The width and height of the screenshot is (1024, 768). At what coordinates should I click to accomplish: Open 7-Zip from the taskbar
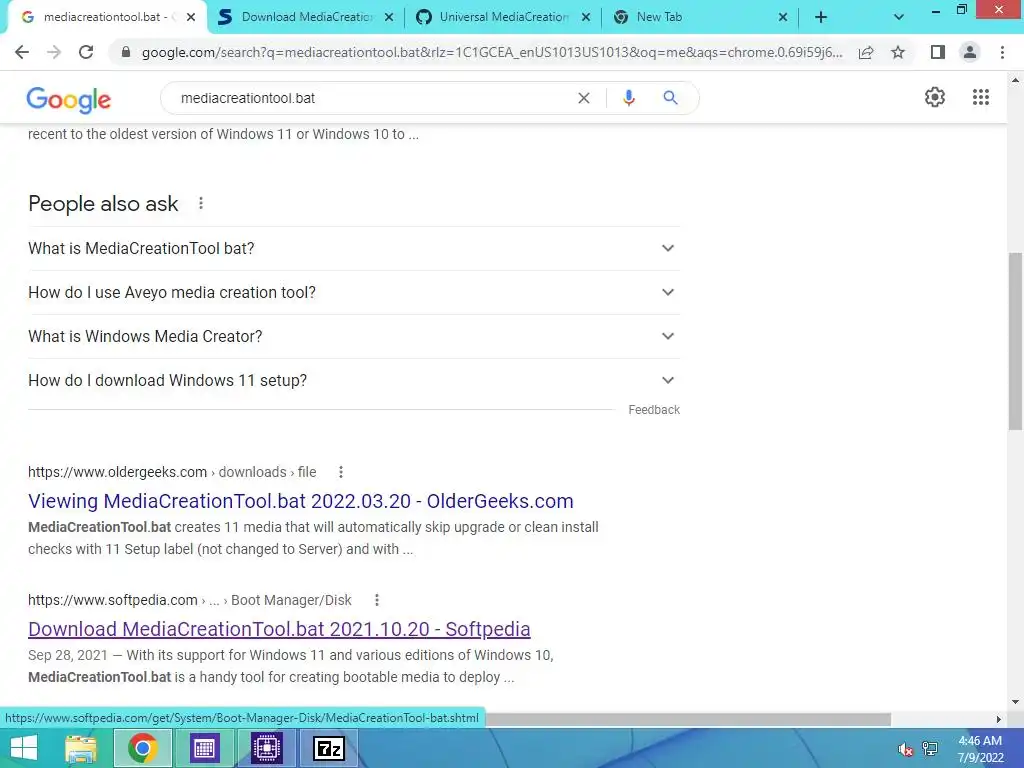coord(328,748)
